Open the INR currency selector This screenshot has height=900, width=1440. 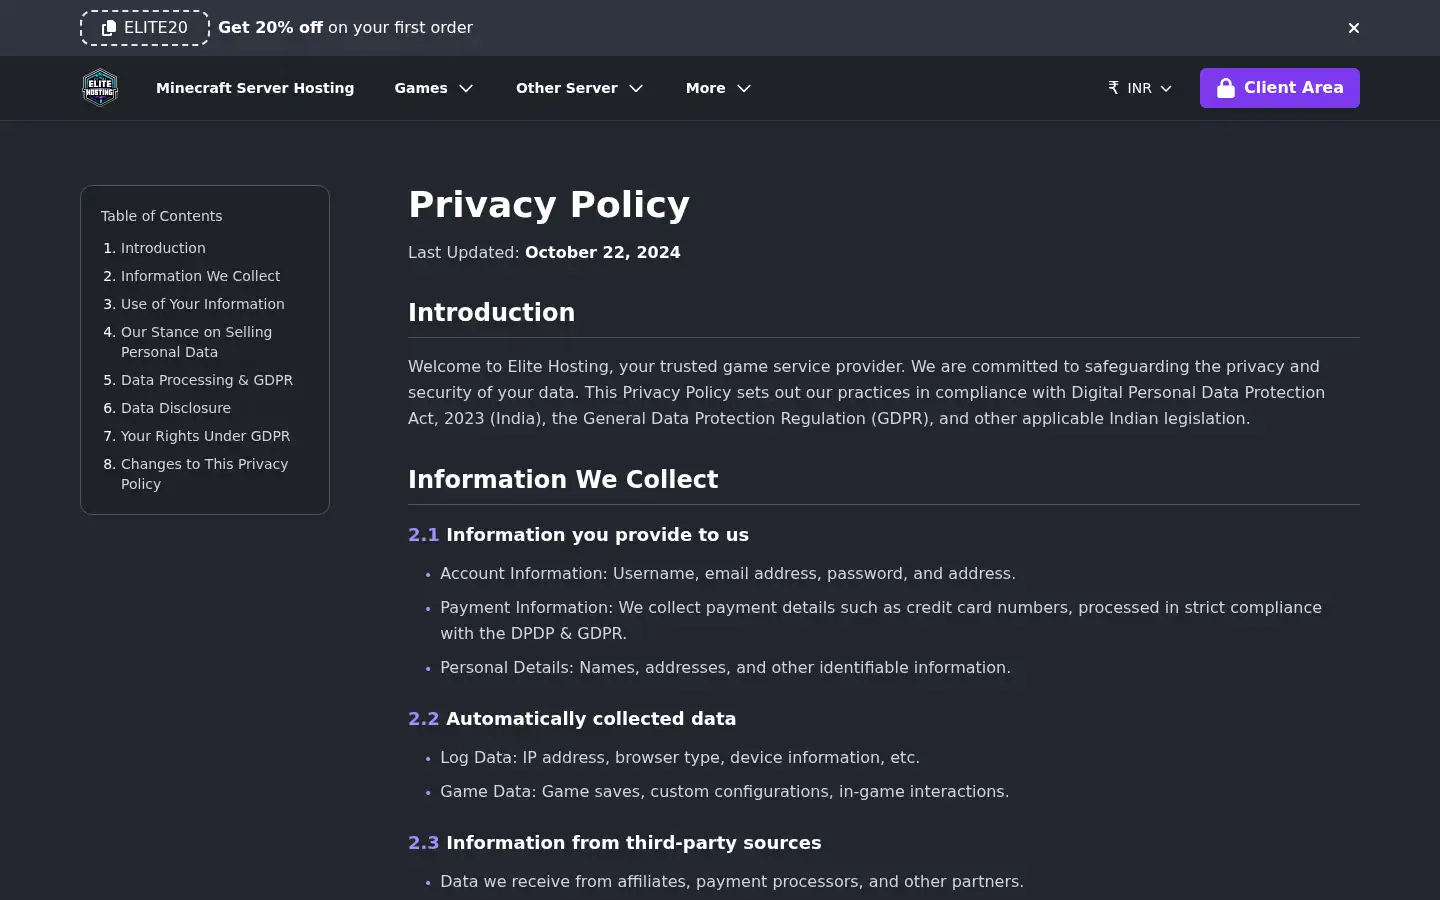tap(1140, 88)
